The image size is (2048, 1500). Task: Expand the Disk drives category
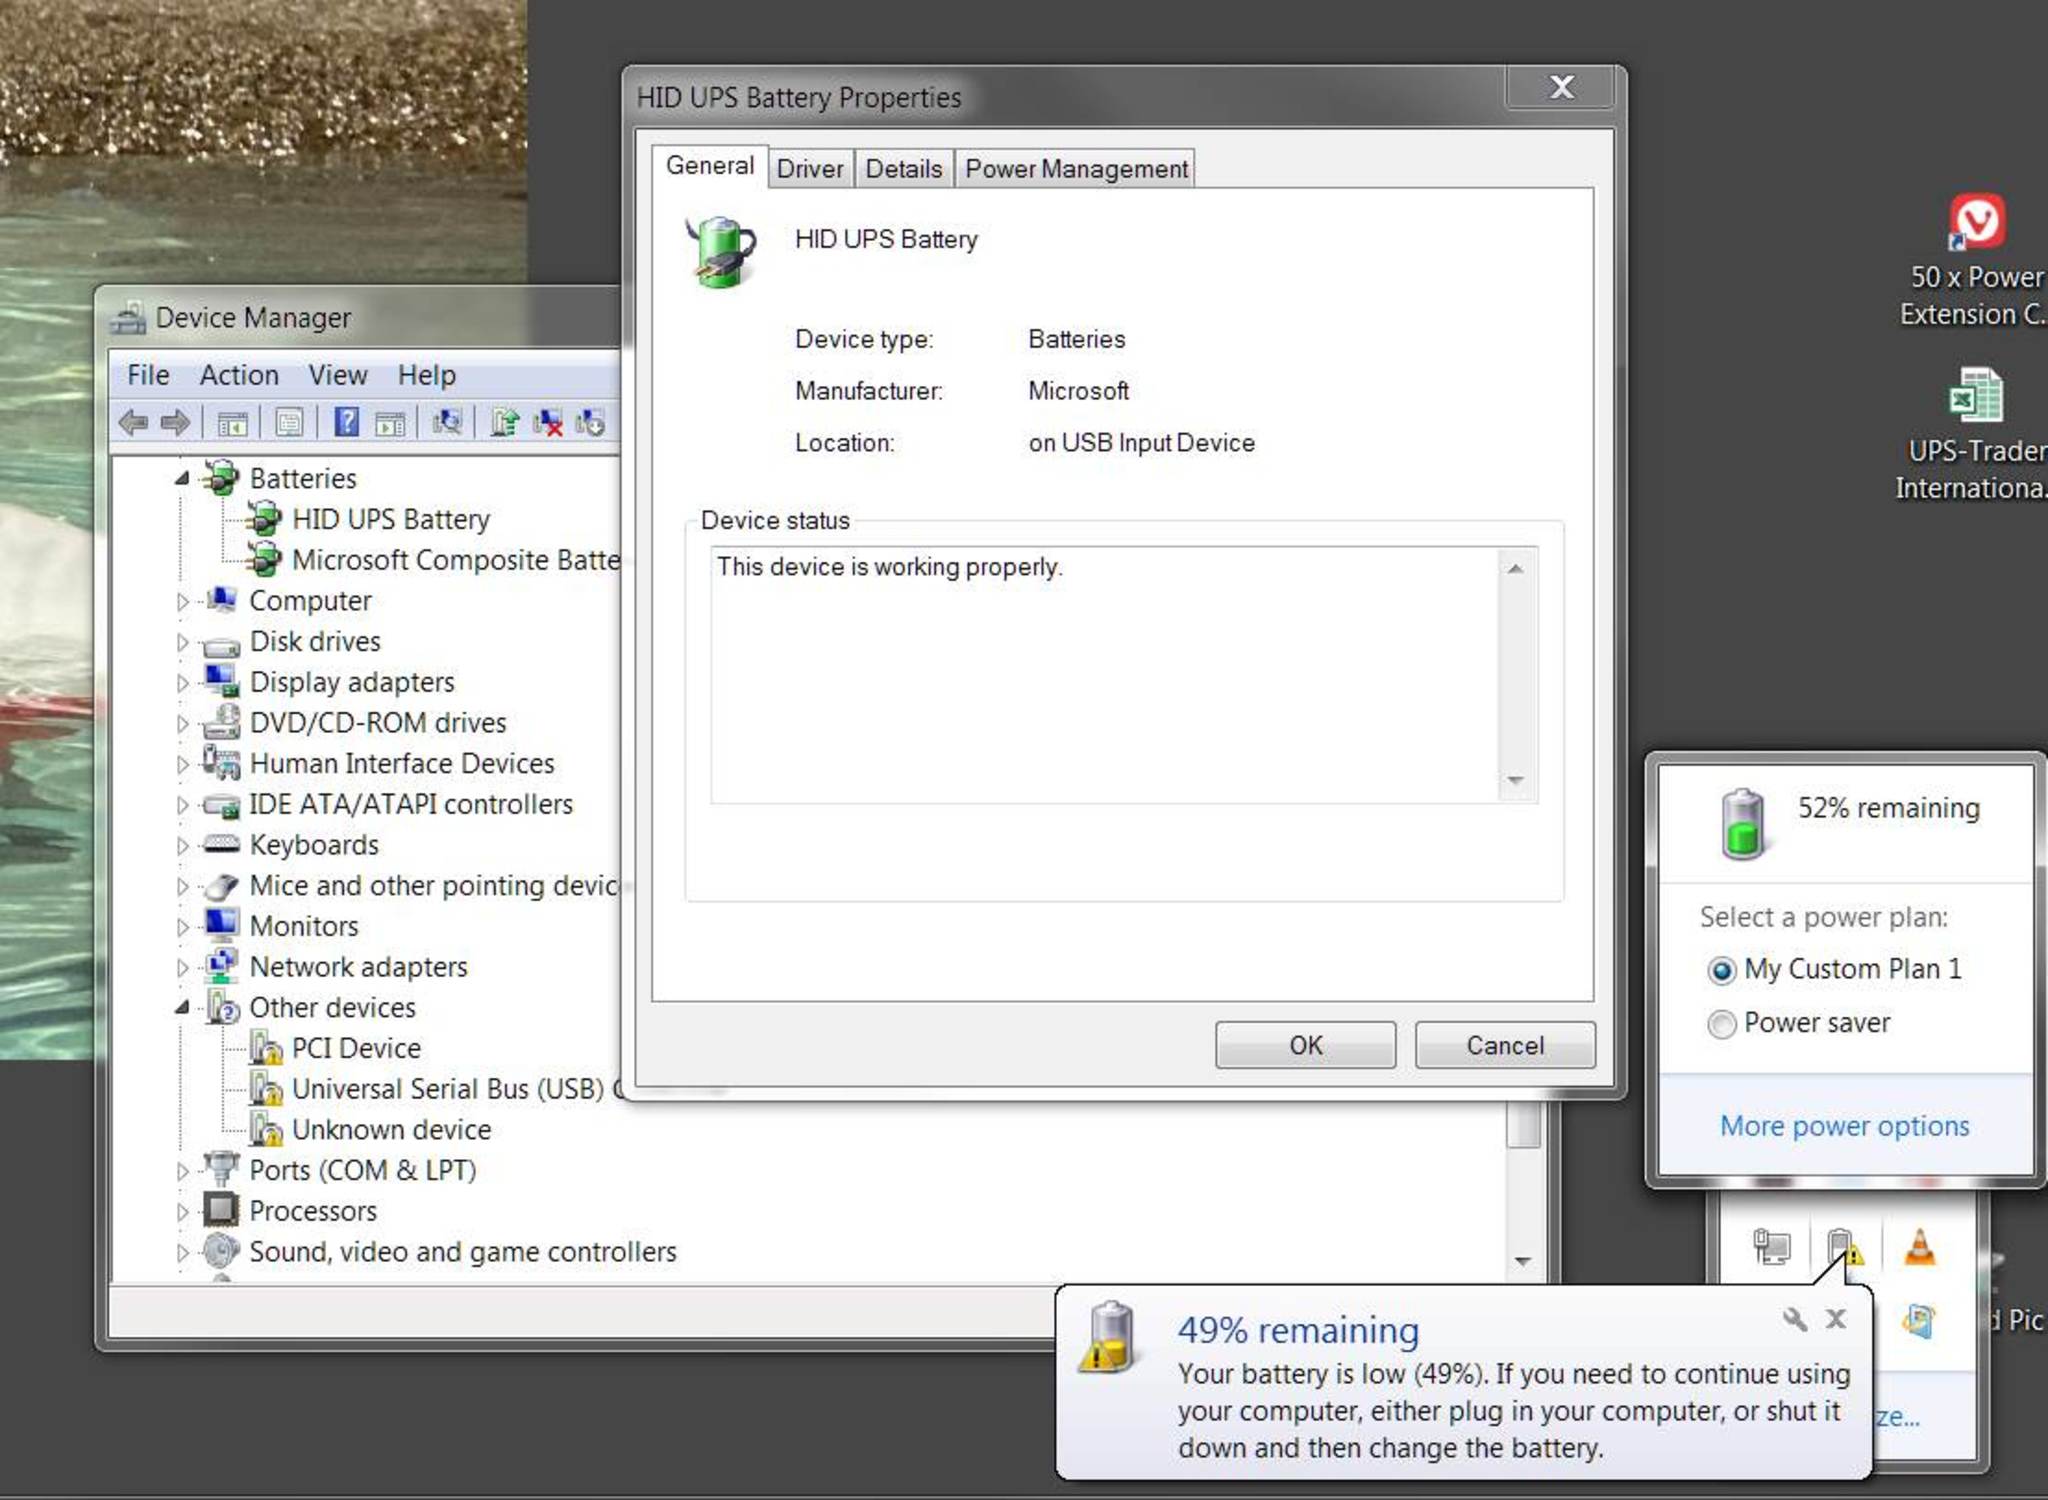[182, 642]
